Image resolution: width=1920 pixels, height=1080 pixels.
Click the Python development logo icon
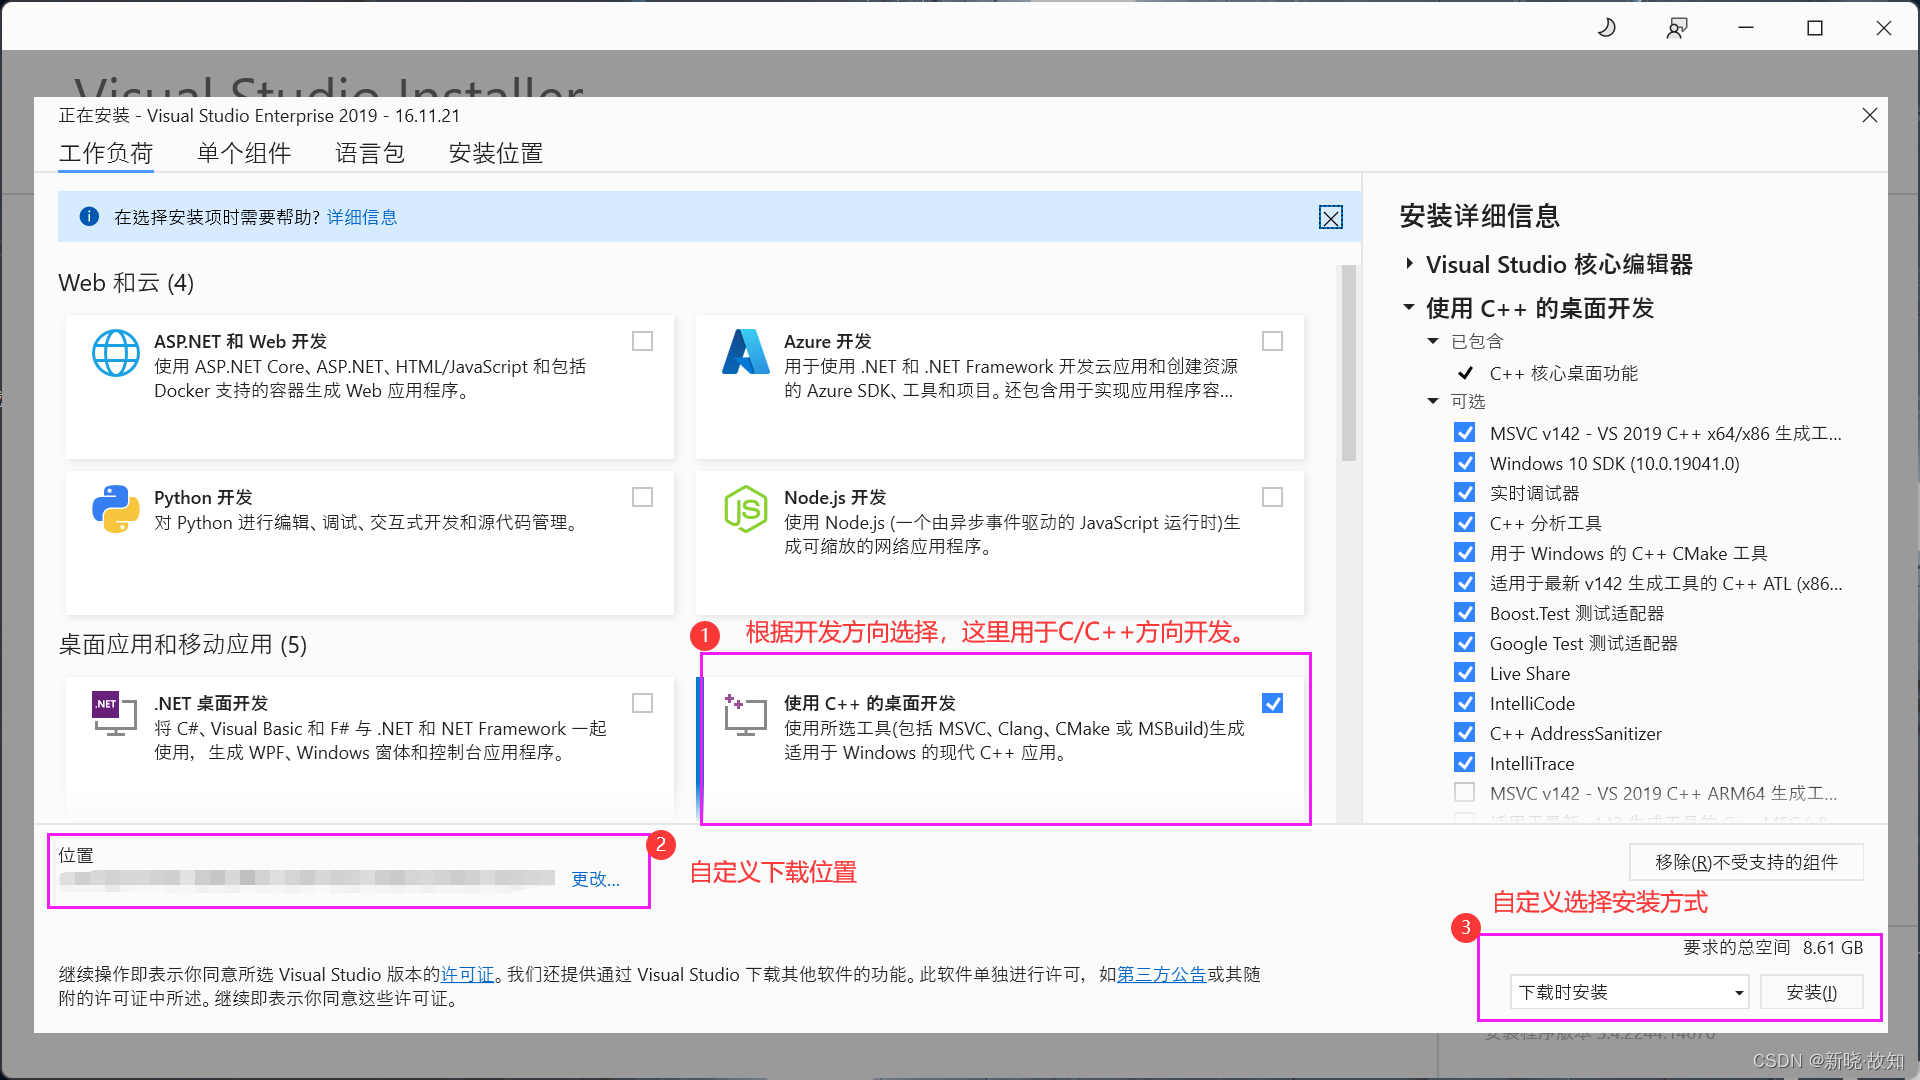click(116, 509)
